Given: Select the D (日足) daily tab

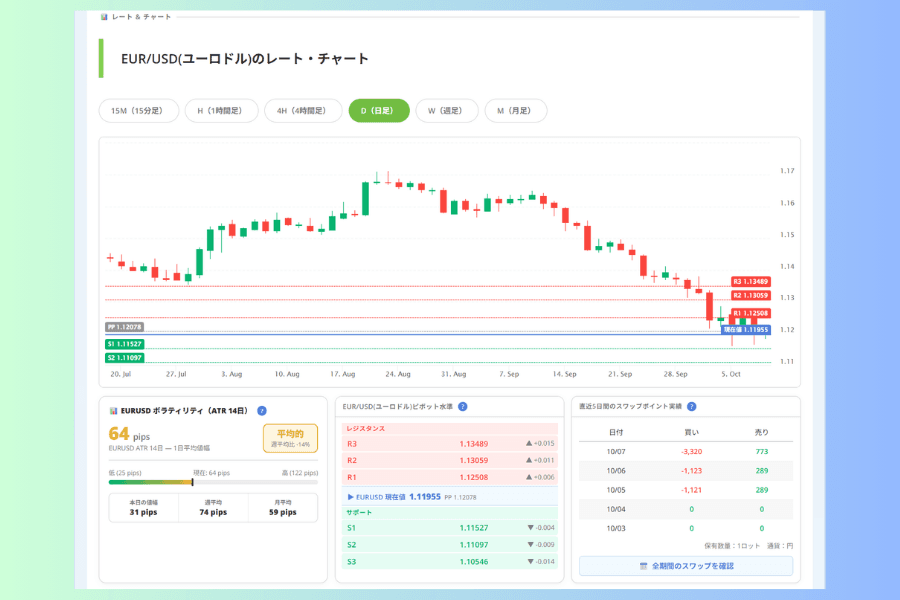Looking at the screenshot, I should point(379,111).
